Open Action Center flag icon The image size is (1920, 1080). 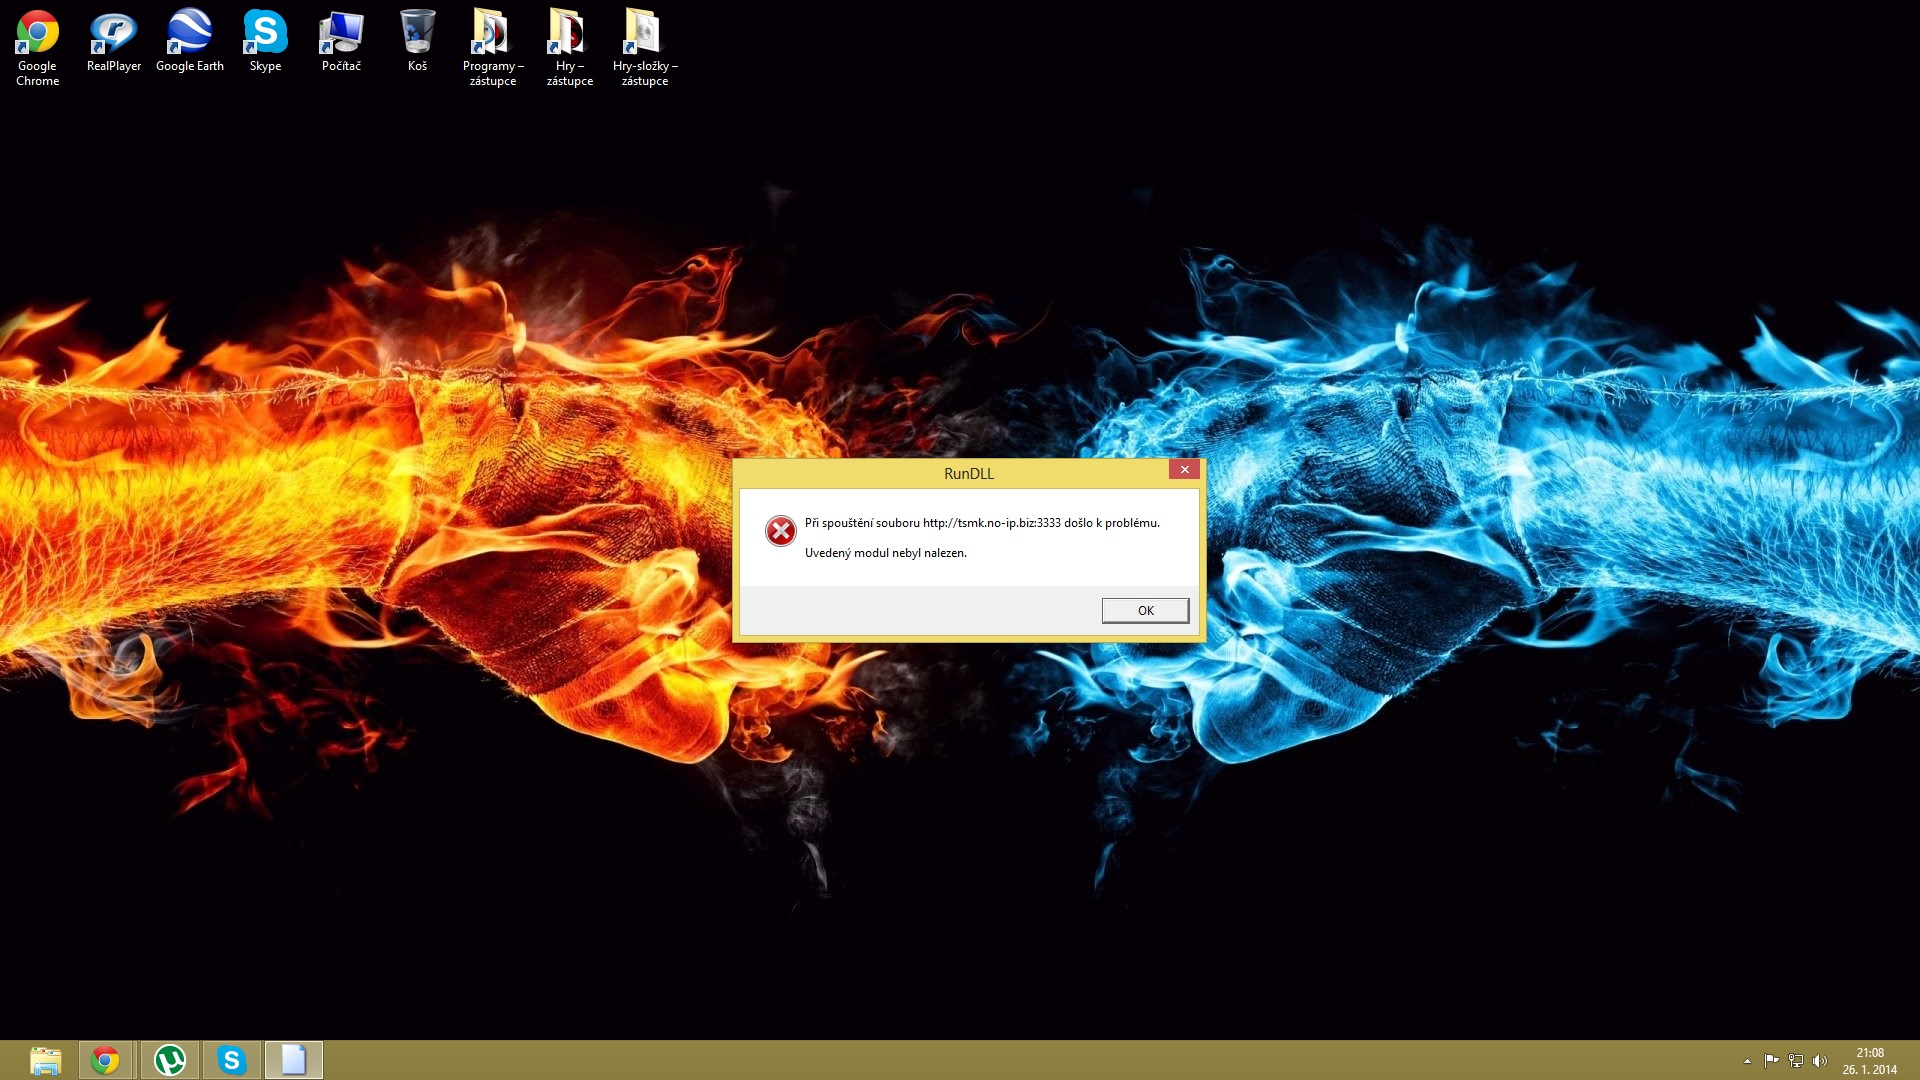1771,1061
